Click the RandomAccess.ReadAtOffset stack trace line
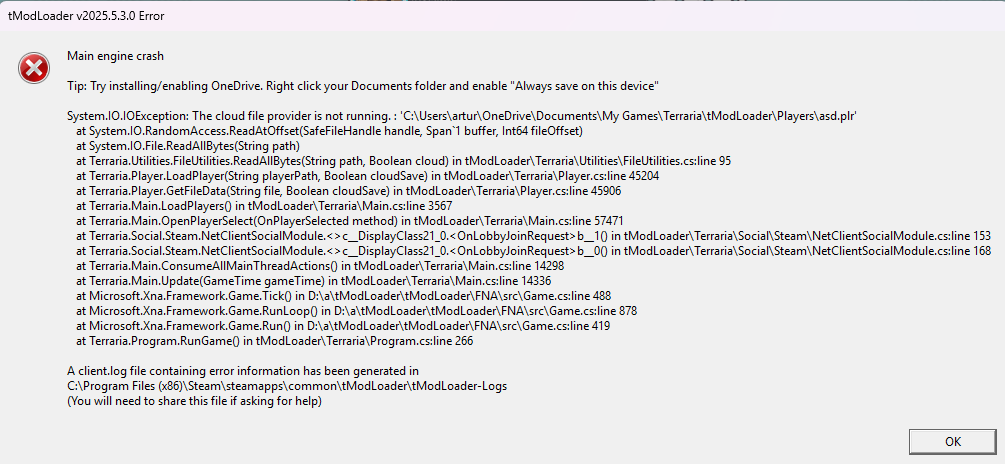The width and height of the screenshot is (1005, 464). [329, 131]
